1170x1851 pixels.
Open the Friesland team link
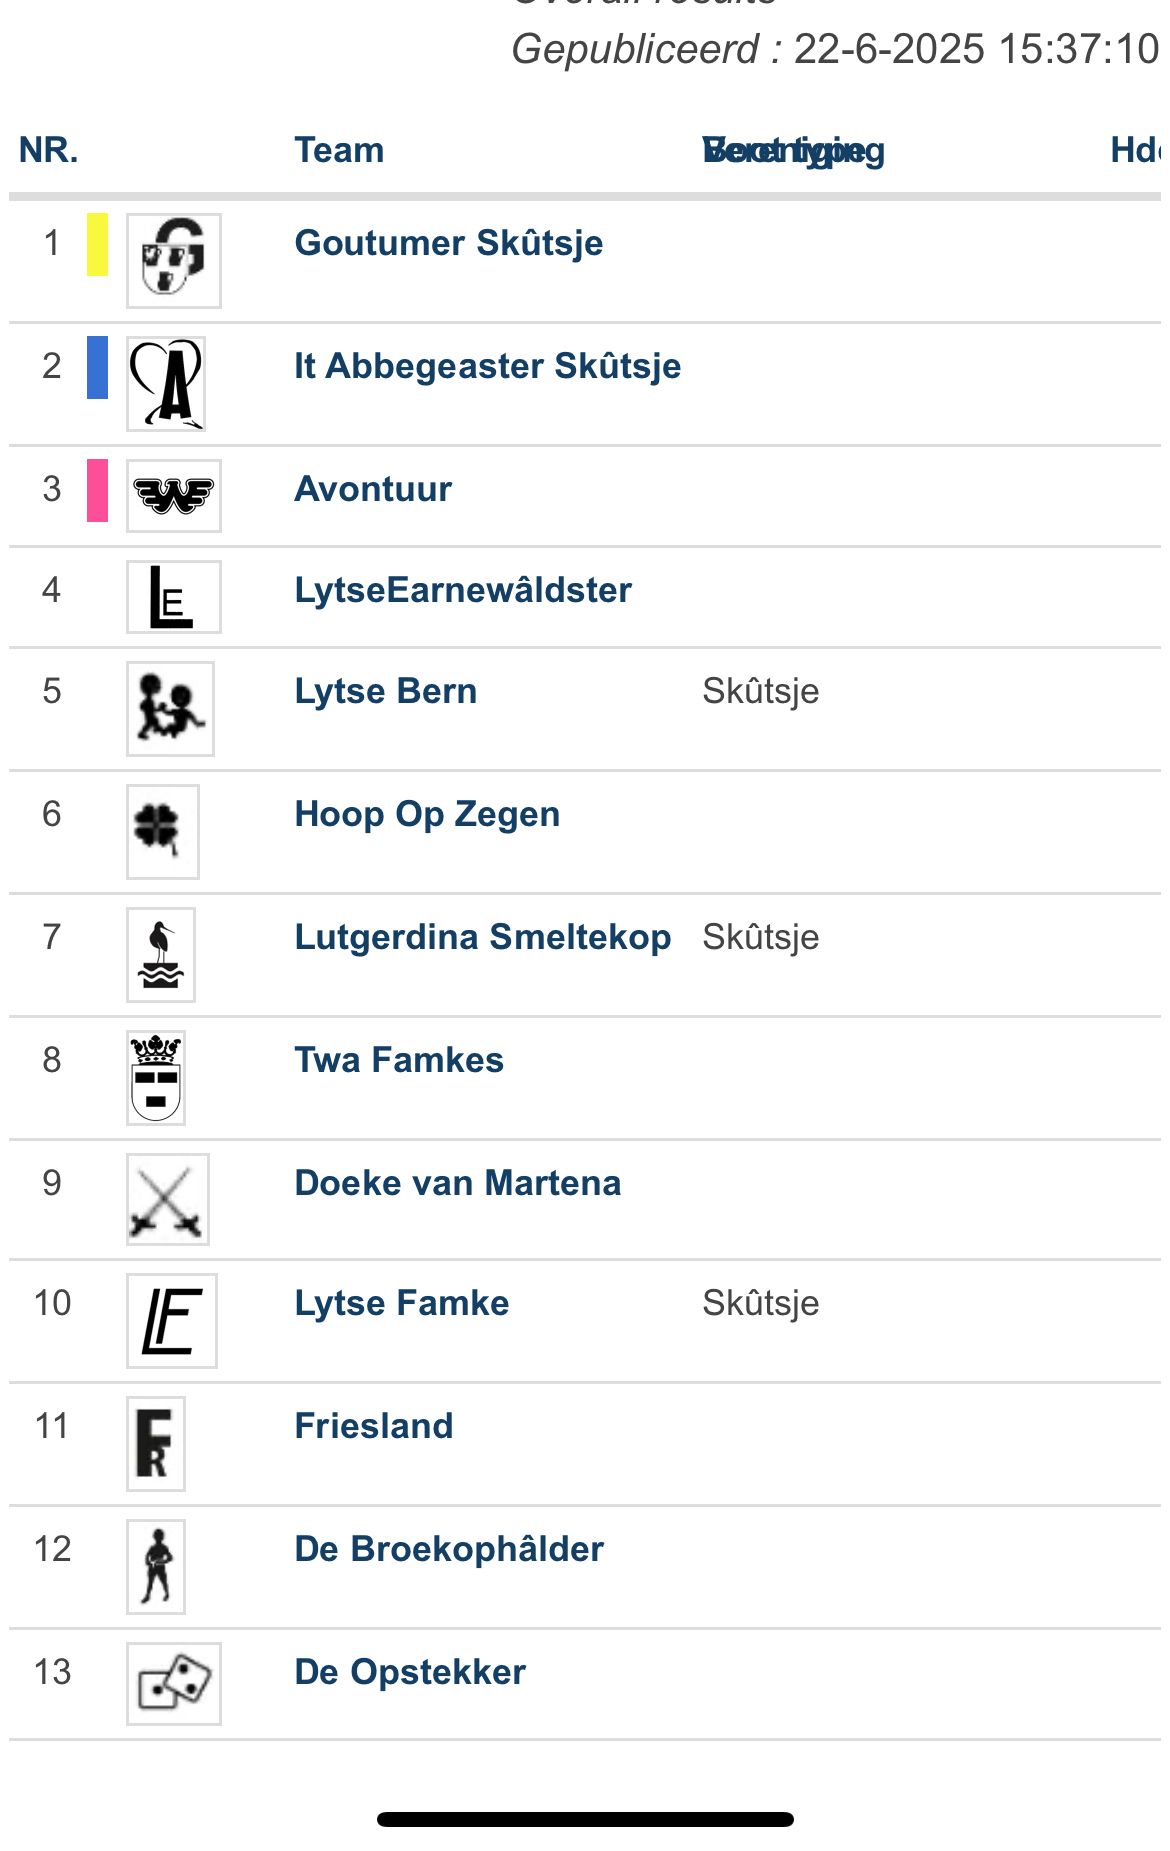click(374, 1425)
